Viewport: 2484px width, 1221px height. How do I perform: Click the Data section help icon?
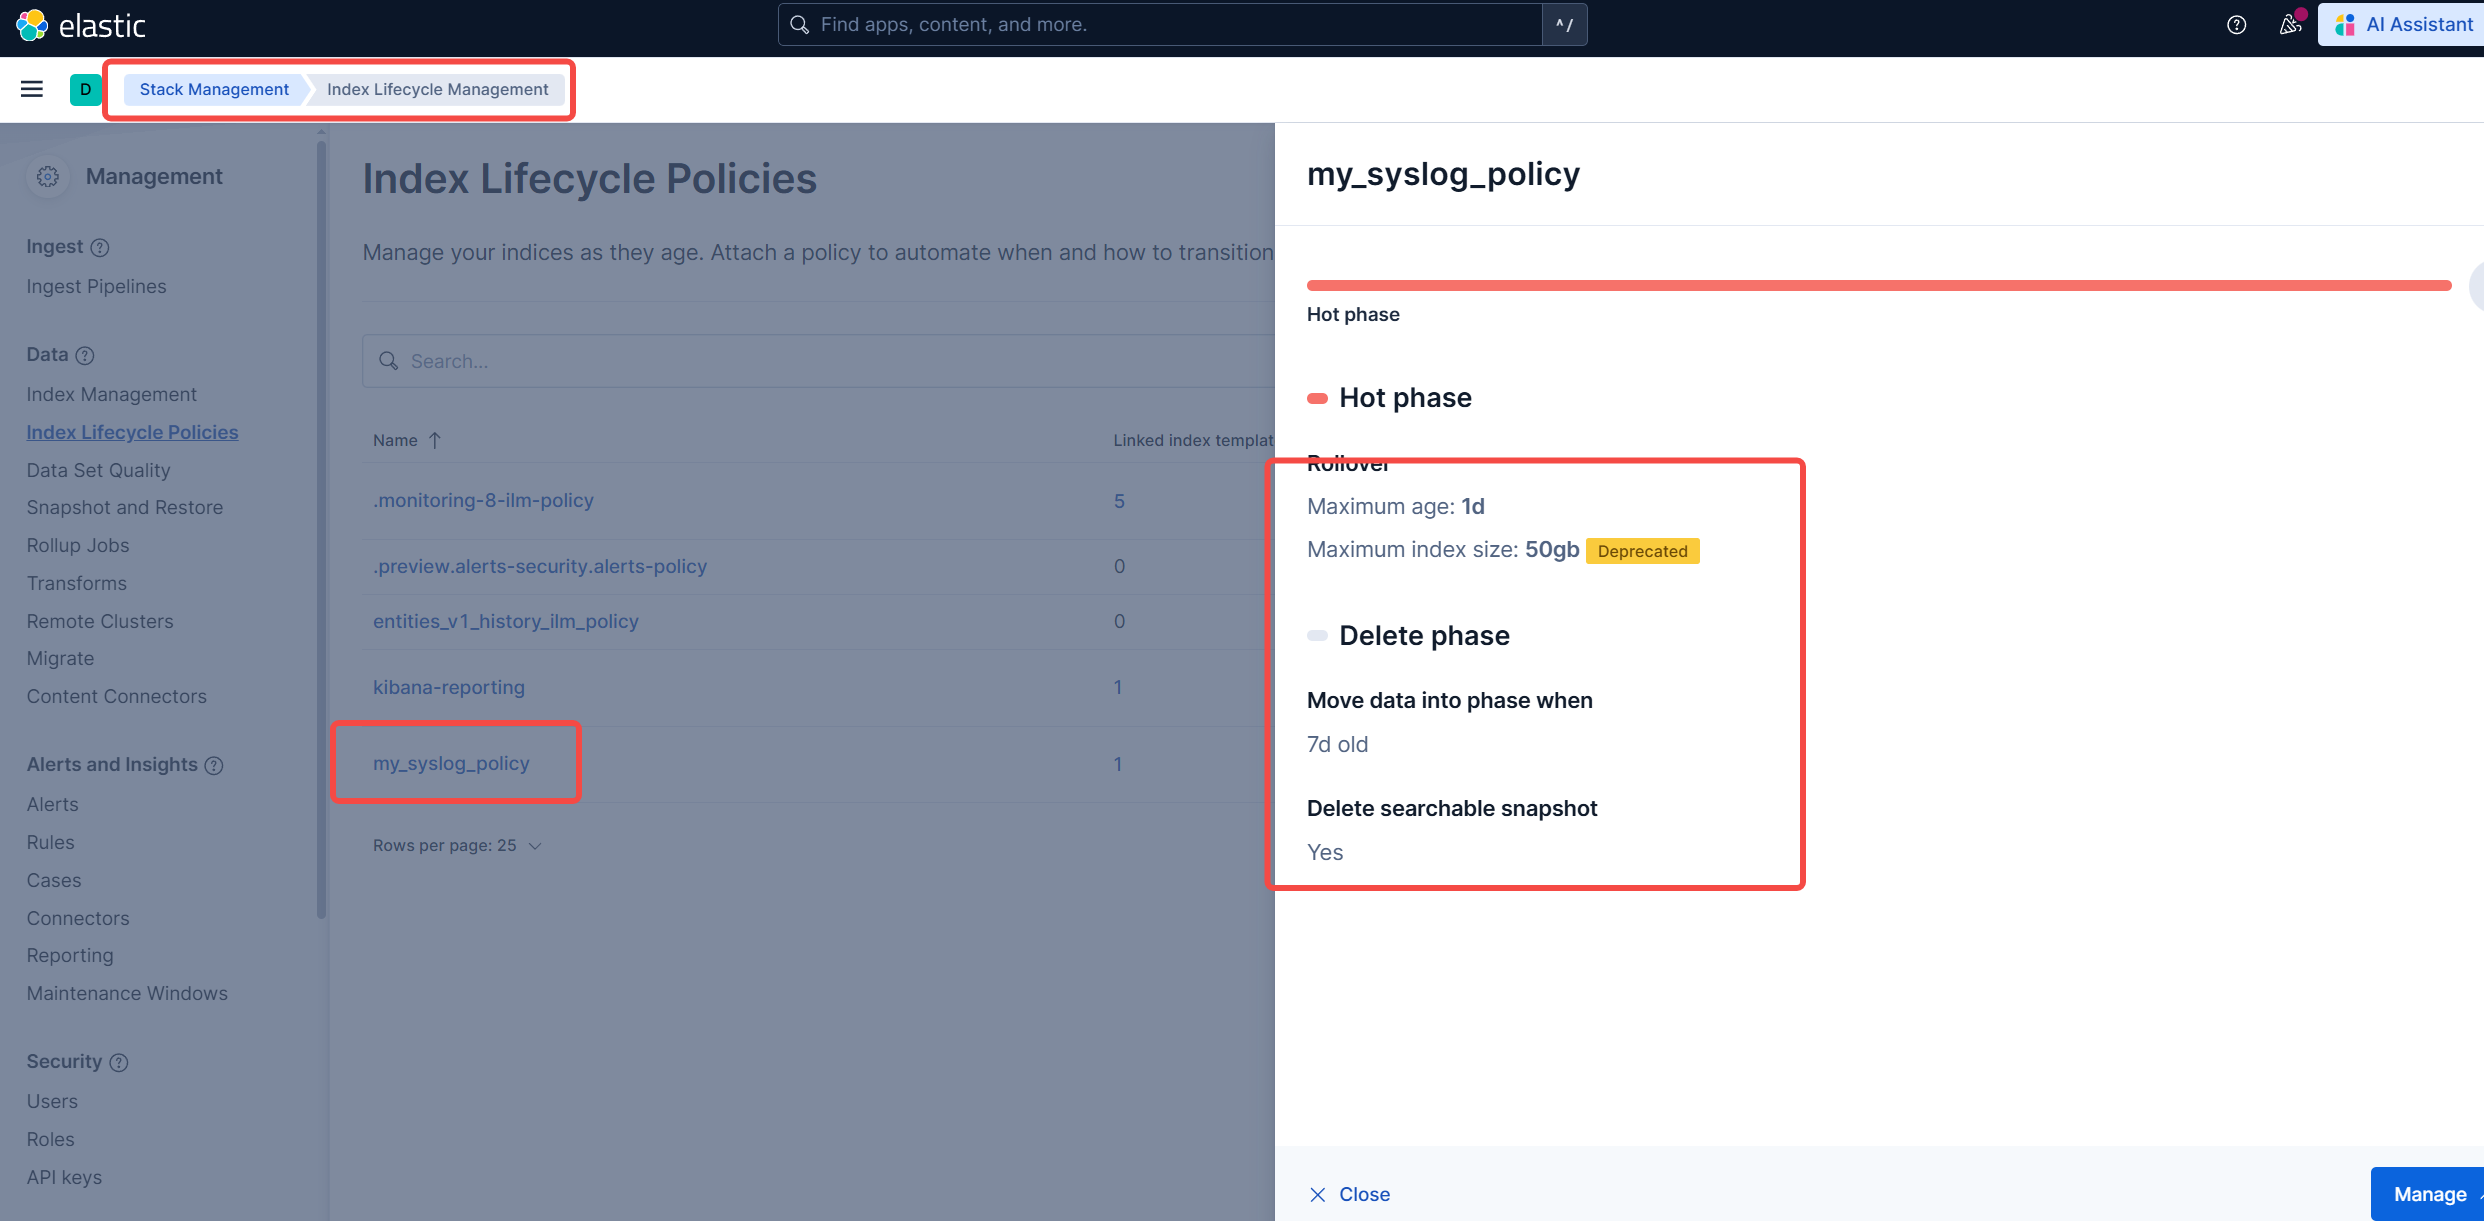(85, 355)
